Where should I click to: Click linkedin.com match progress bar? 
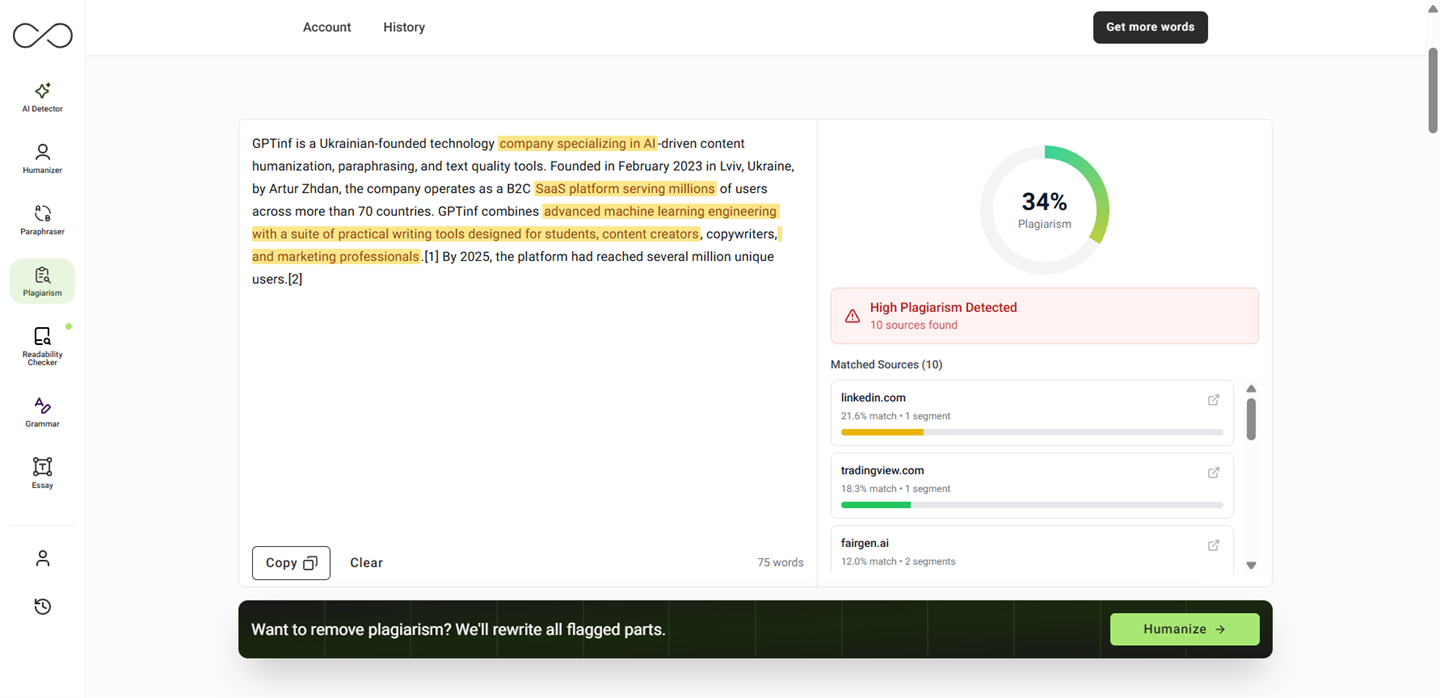(x=1032, y=432)
